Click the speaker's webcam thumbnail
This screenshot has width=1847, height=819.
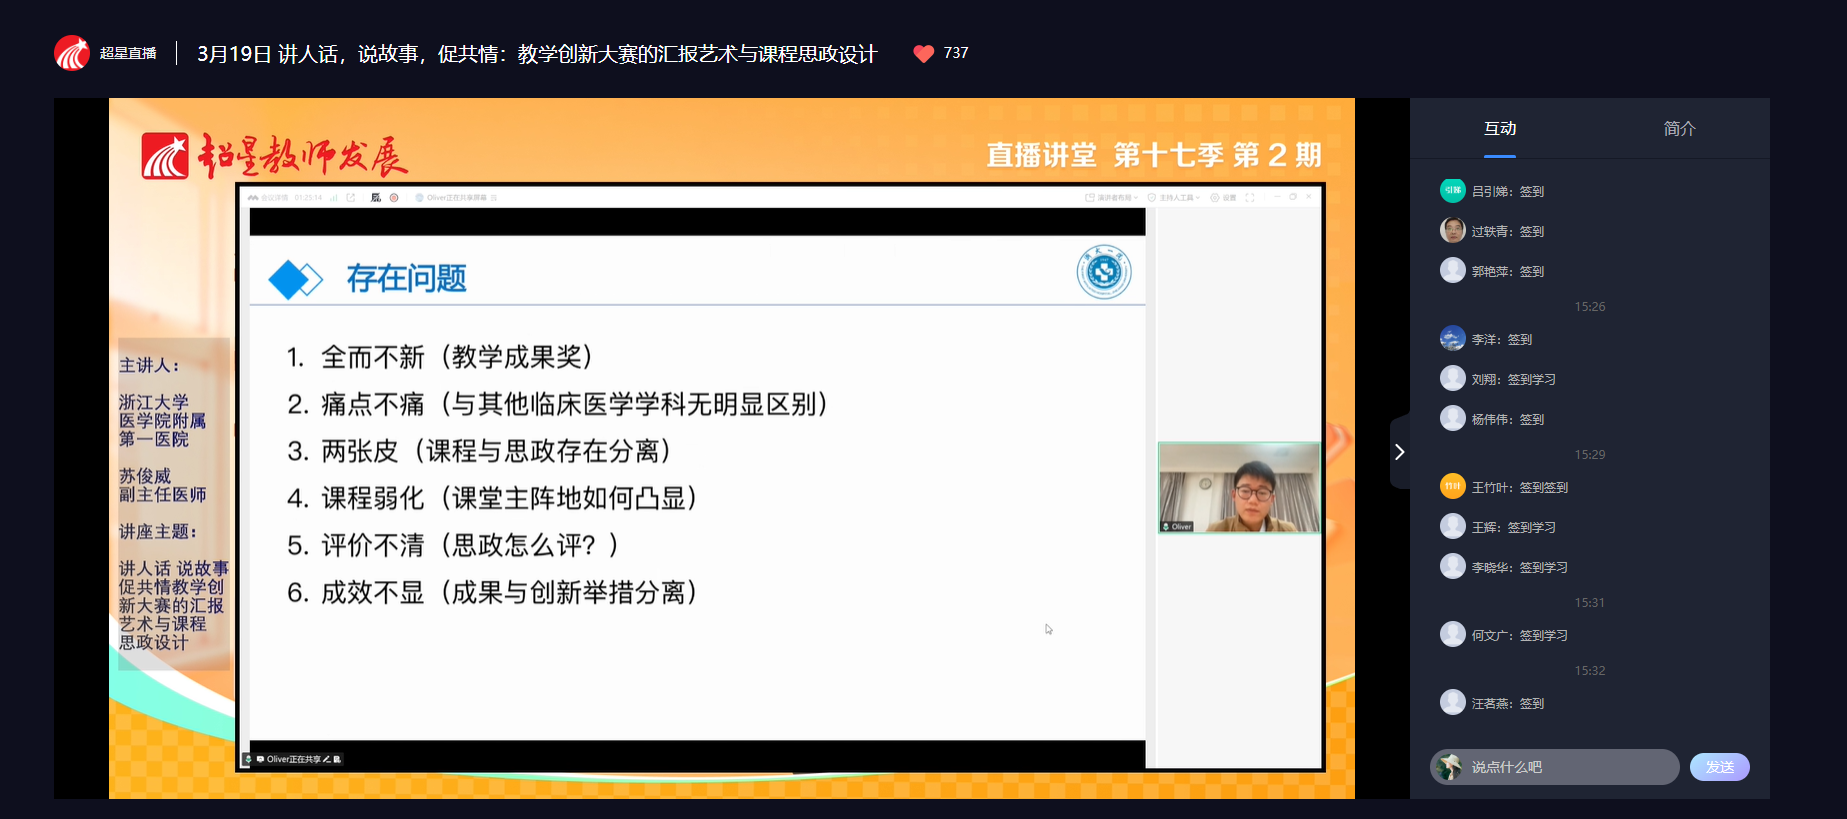[1239, 487]
